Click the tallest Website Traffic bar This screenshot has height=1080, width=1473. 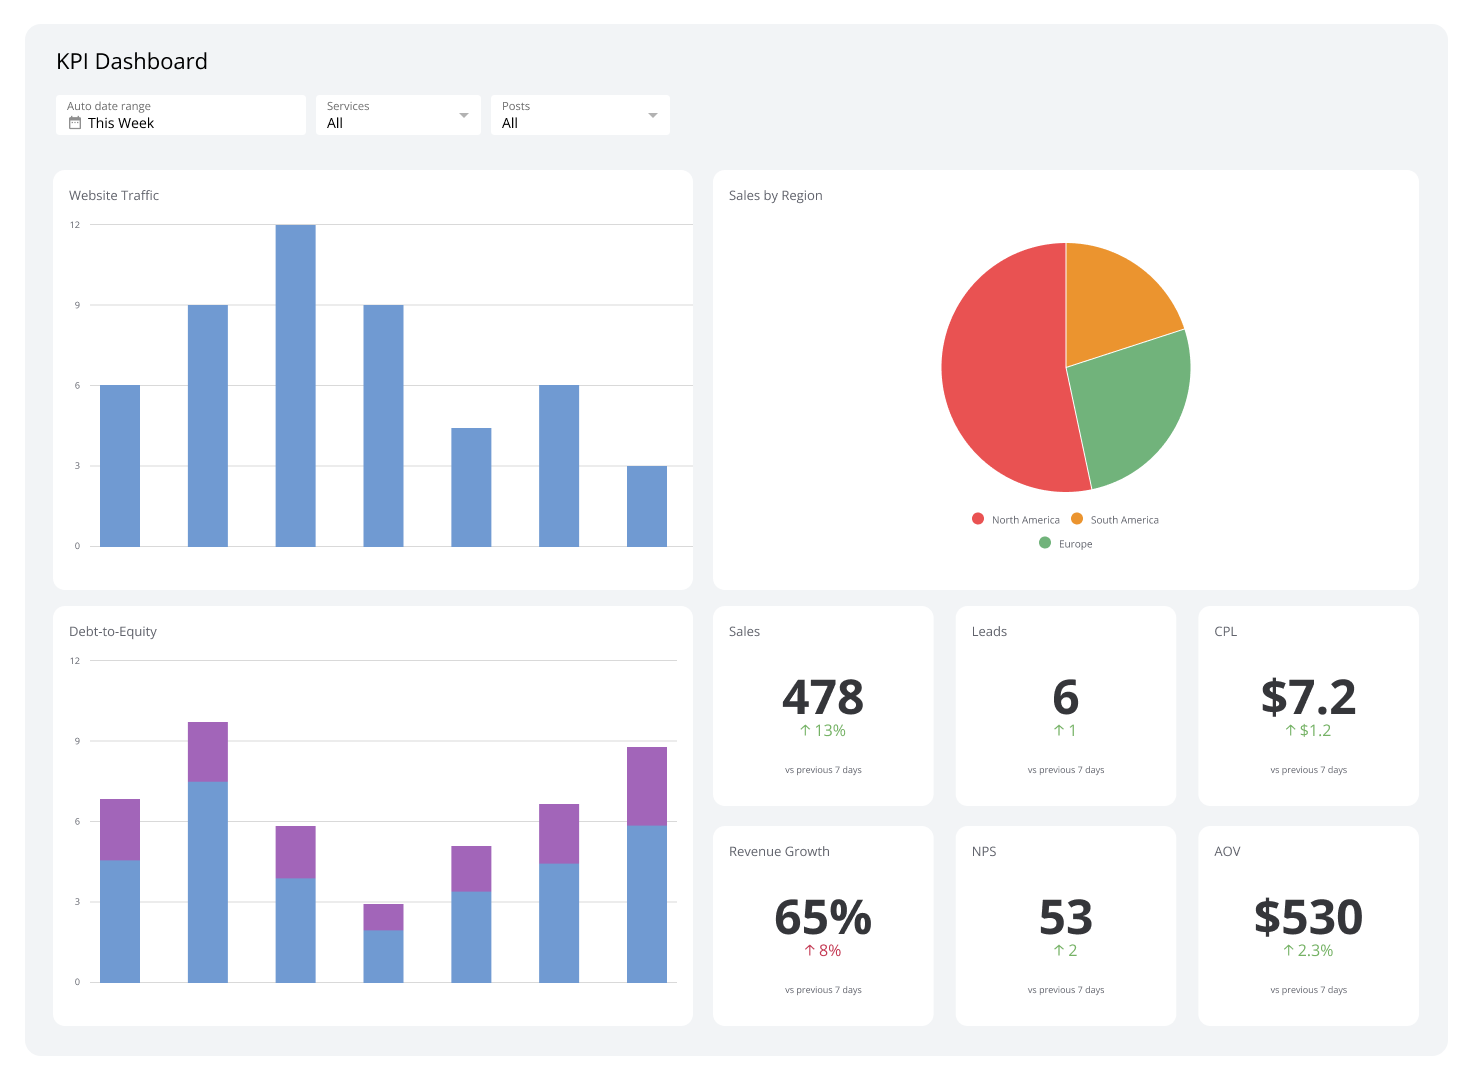click(295, 380)
